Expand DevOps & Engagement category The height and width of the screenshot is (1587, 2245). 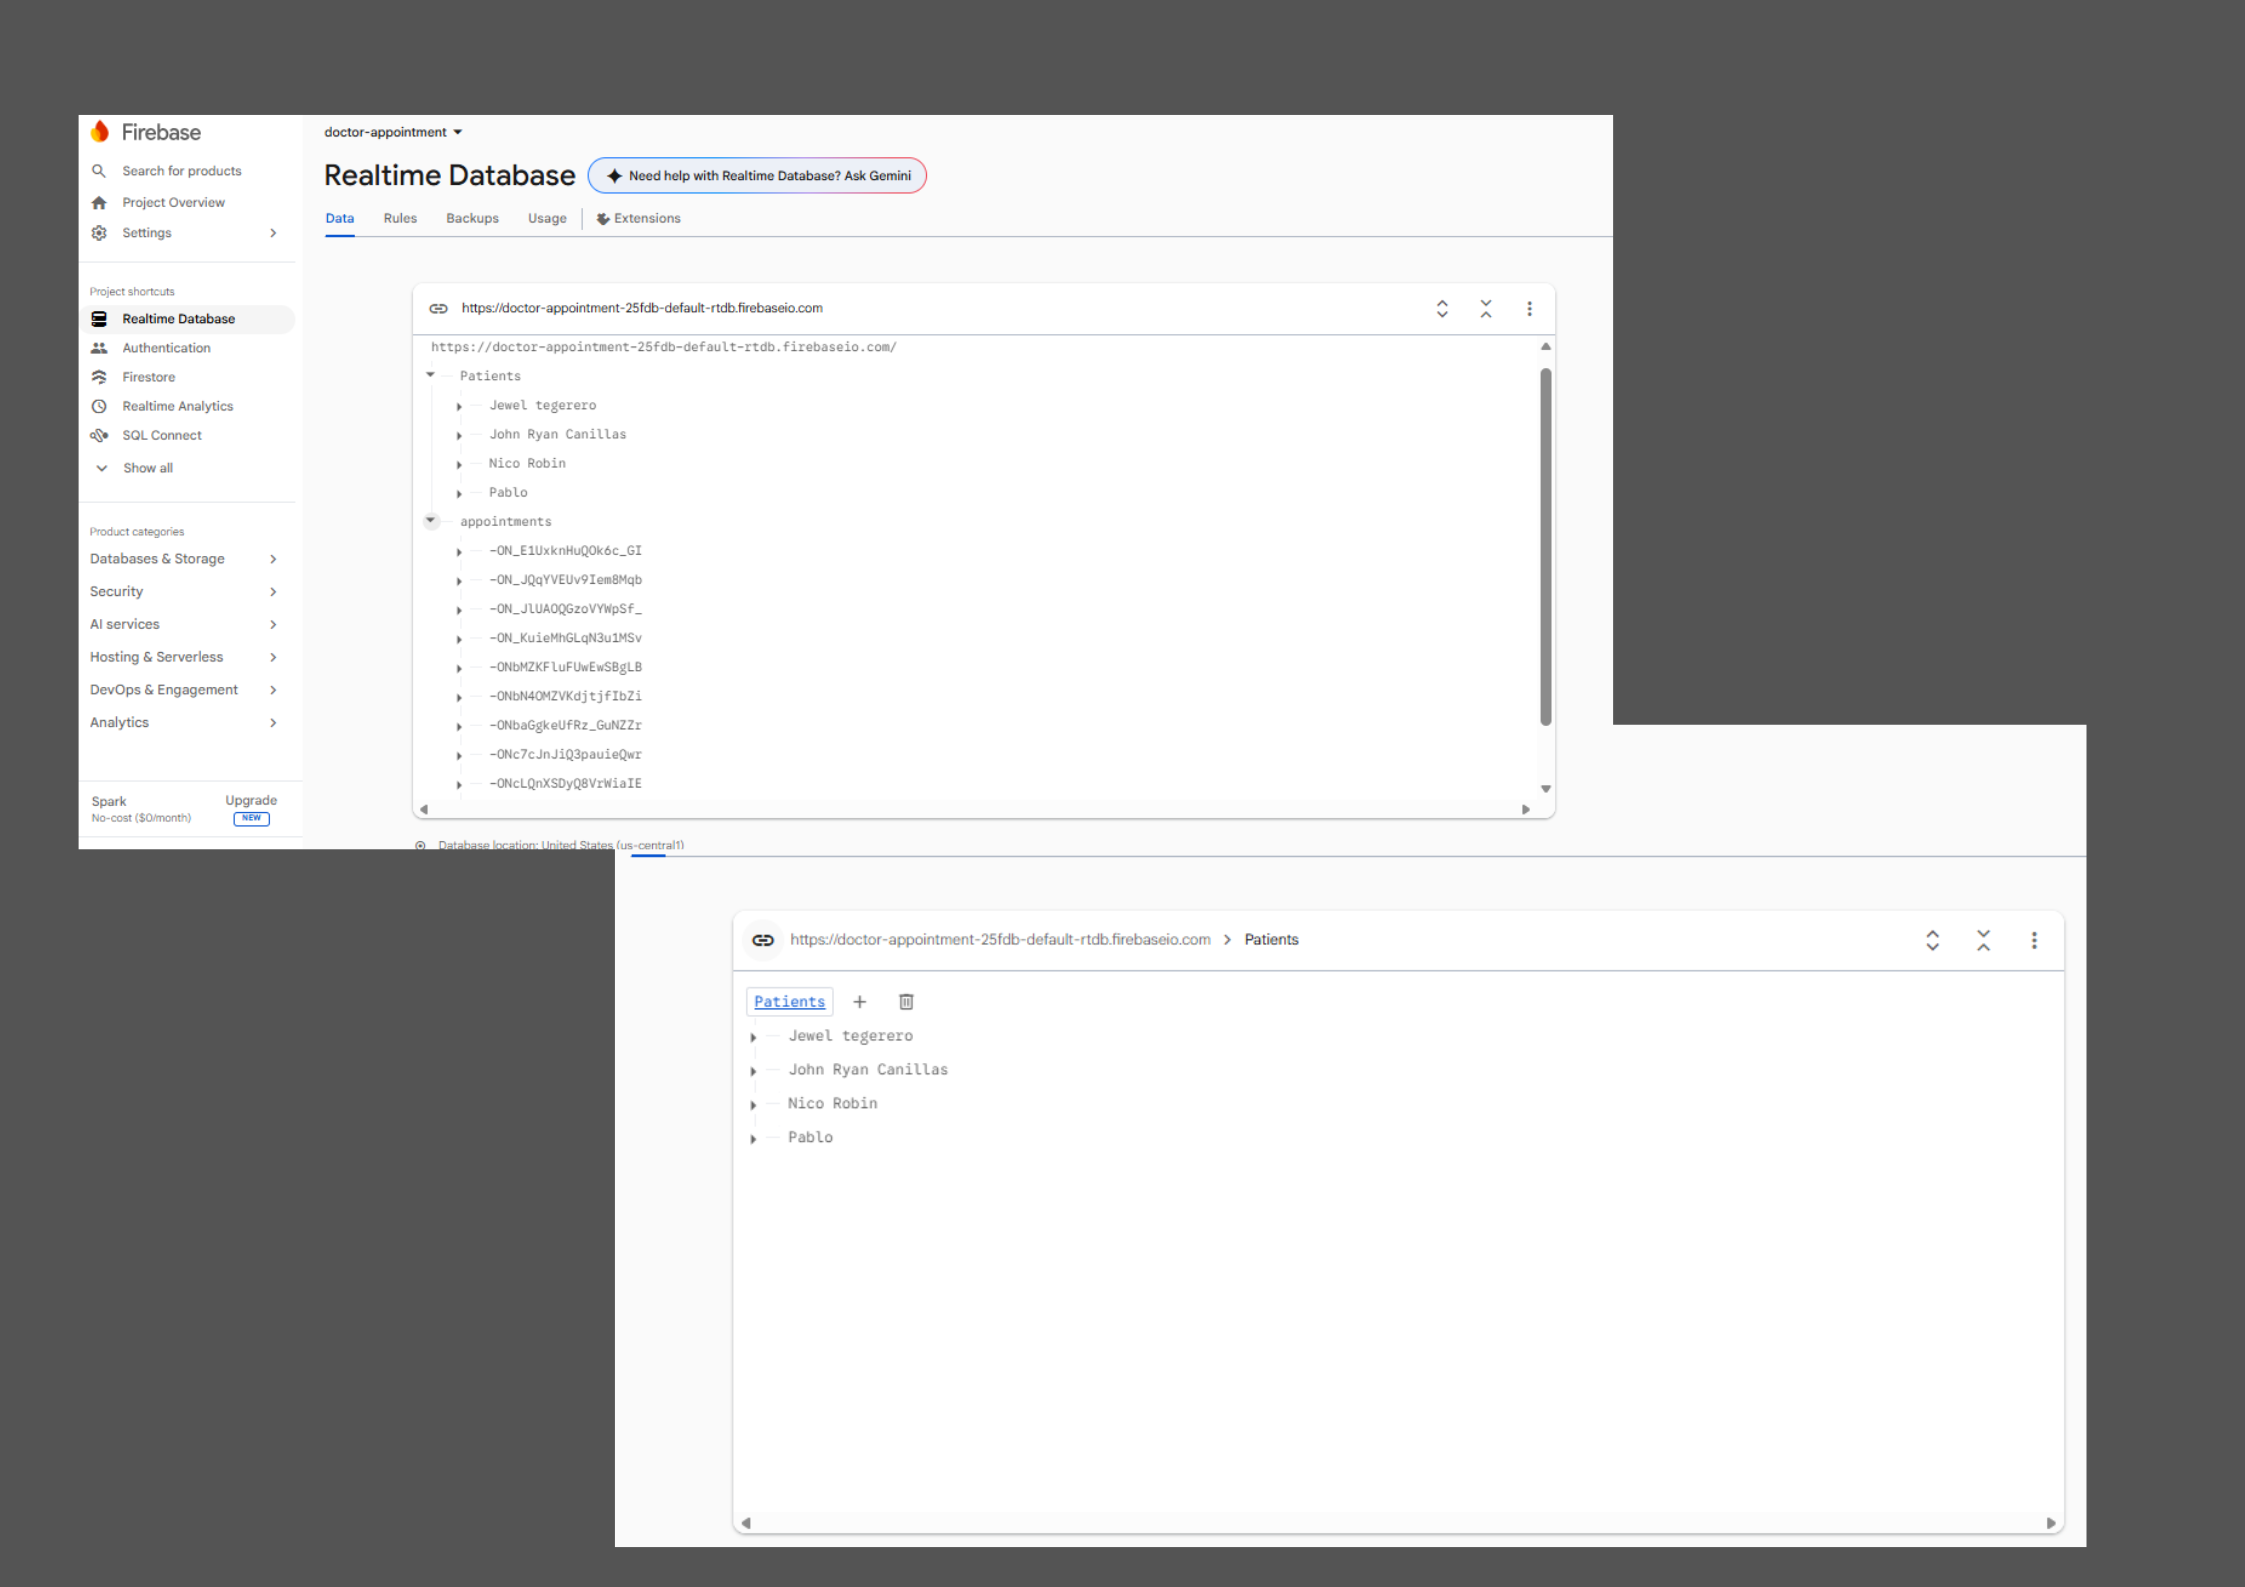pyautogui.click(x=273, y=690)
